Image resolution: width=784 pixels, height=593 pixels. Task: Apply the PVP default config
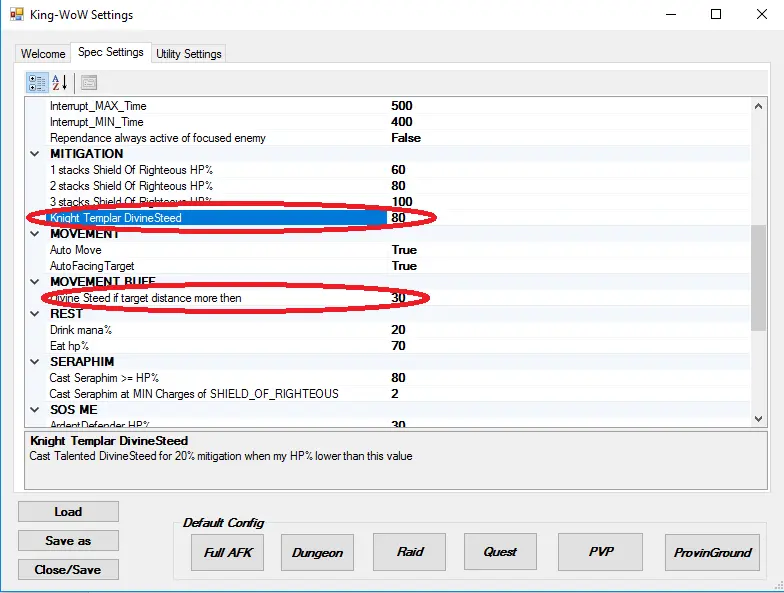coord(600,552)
